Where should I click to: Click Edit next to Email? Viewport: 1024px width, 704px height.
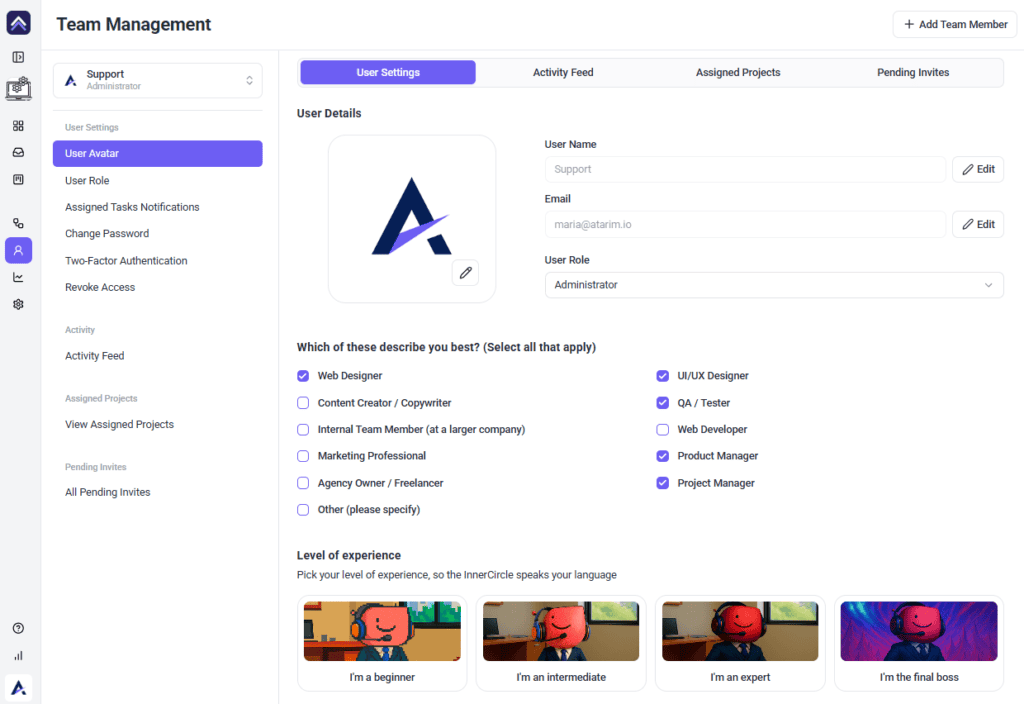coord(978,225)
